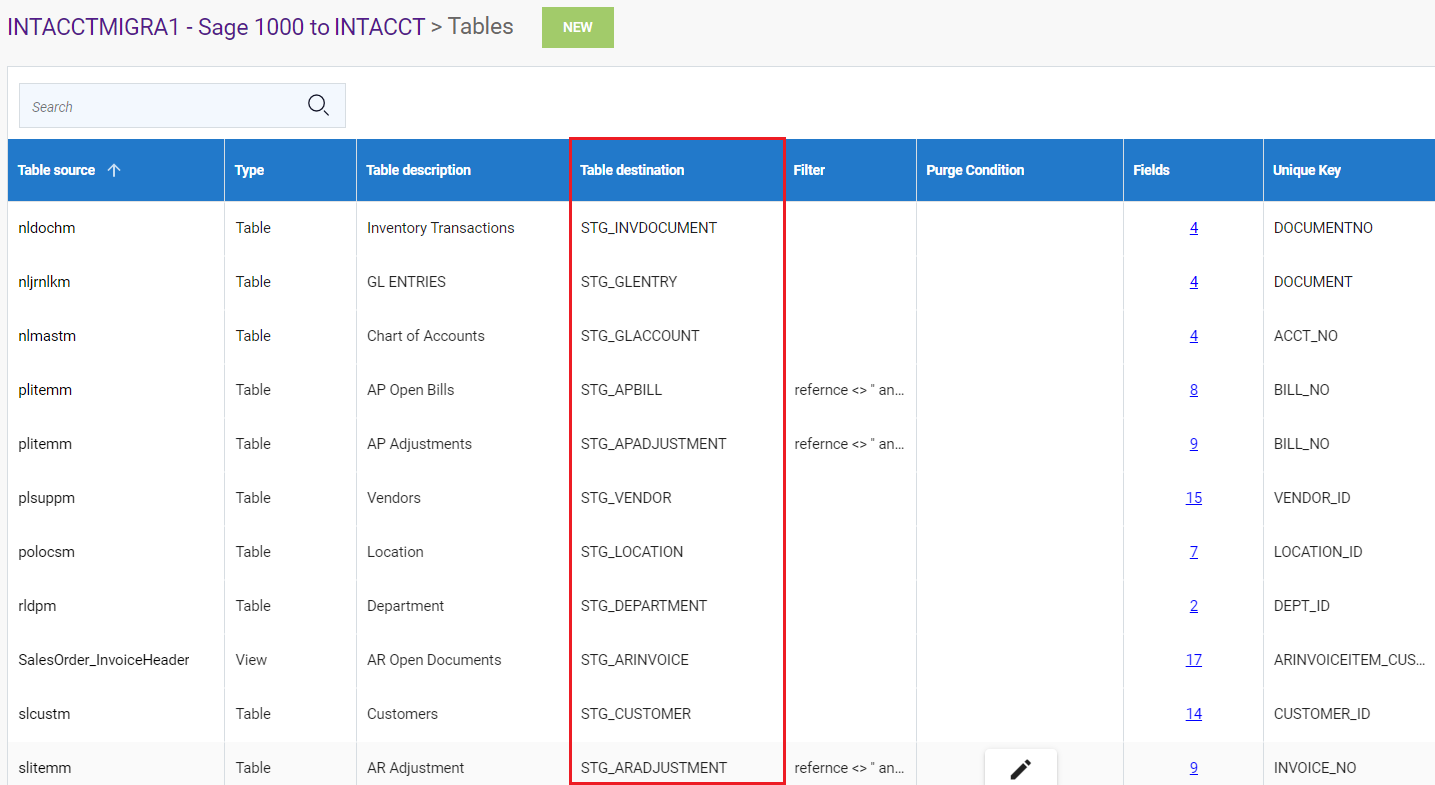The height and width of the screenshot is (785, 1435).
Task: Click the green NEW button
Action: (577, 27)
